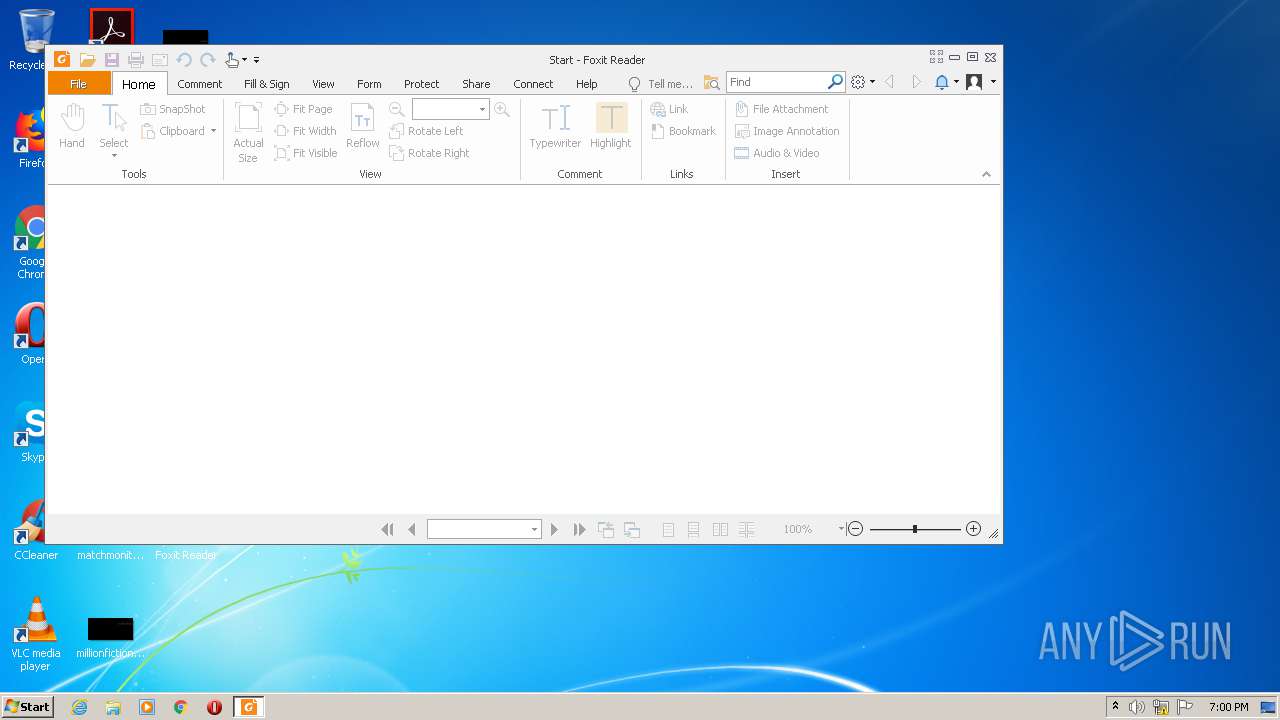Toggle facing pages layout in status bar

[720, 529]
